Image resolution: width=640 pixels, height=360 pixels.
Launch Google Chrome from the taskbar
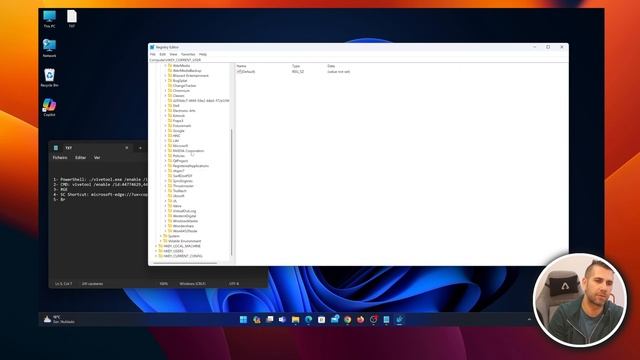coord(347,320)
